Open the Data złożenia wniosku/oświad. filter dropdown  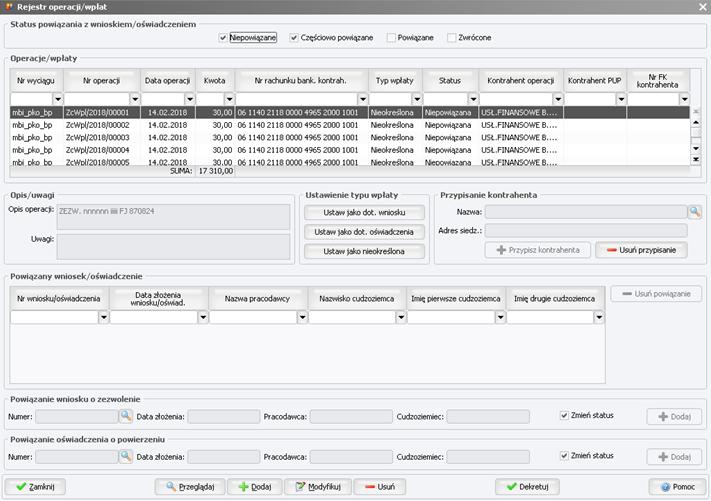pyautogui.click(x=203, y=317)
